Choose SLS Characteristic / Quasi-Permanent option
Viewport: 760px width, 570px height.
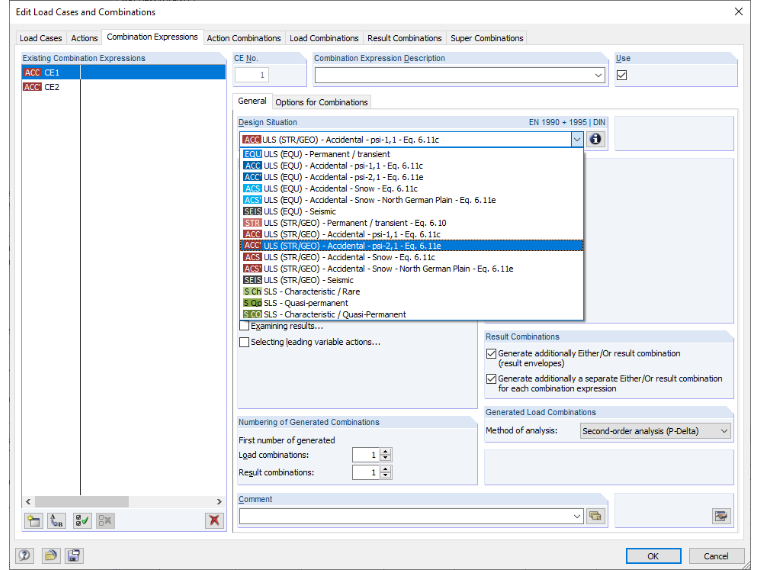click(x=412, y=315)
